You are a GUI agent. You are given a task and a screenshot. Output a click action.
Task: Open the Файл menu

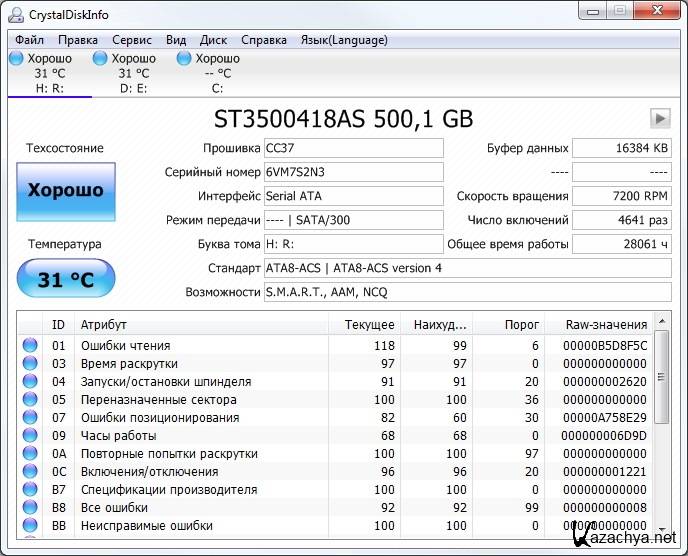coord(30,40)
